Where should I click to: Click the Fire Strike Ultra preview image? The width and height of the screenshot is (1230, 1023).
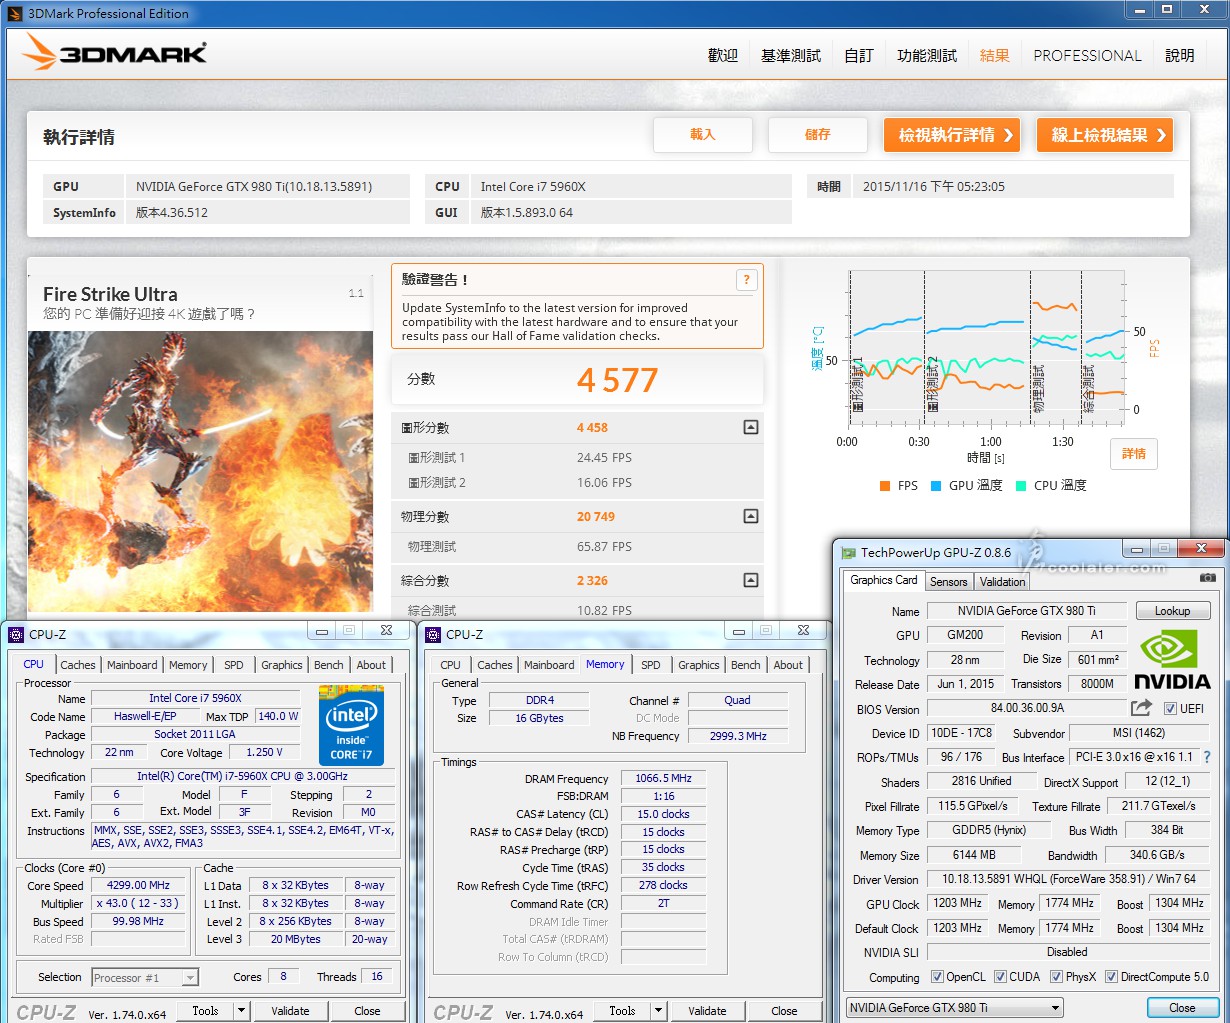200,472
